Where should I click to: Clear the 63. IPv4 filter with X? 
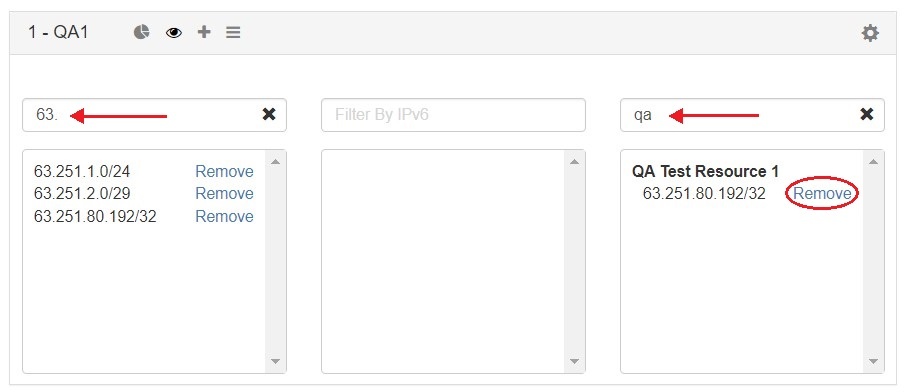[269, 114]
